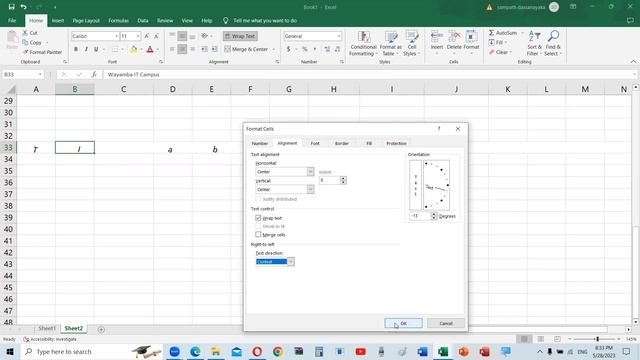Click the Clear button in Editing group
This screenshot has height=360, width=640.
pos(500,52)
